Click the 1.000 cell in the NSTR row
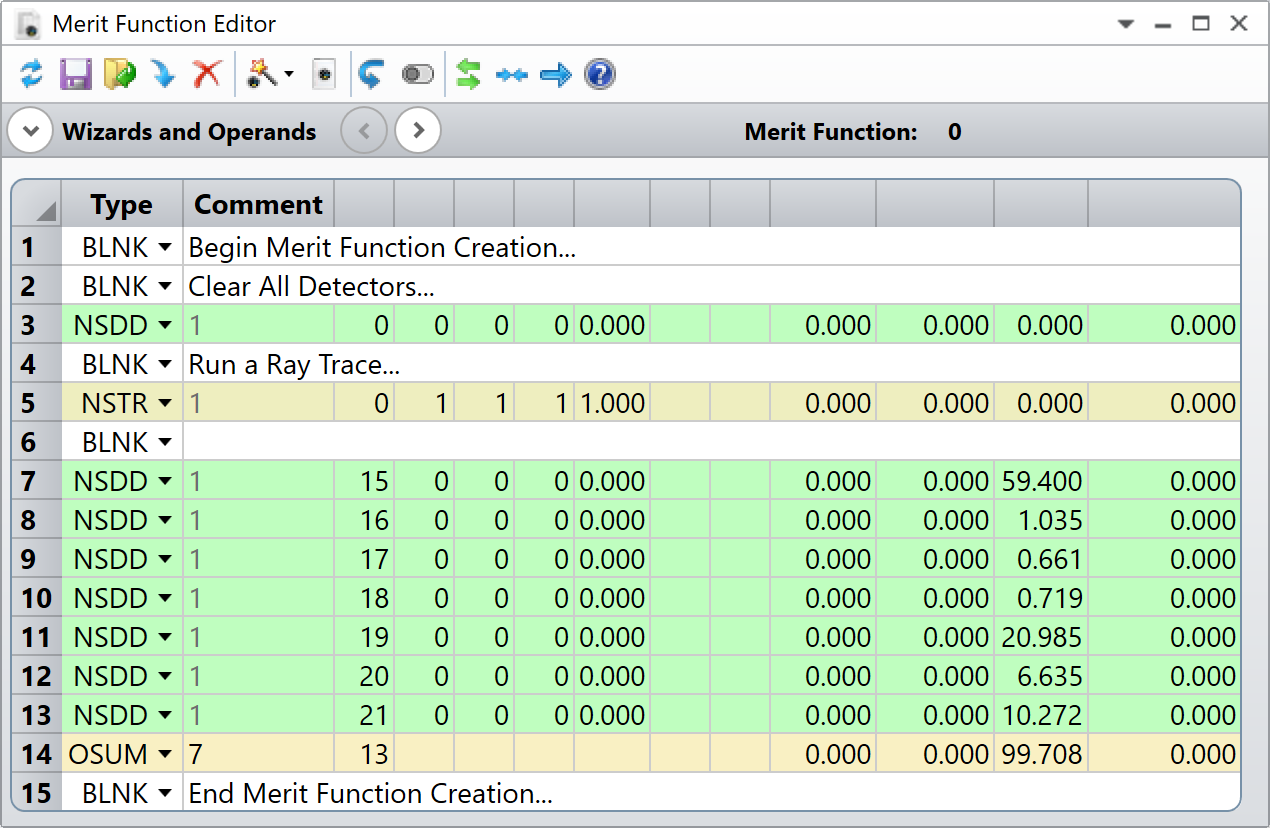Viewport: 1270px width, 828px height. (612, 403)
